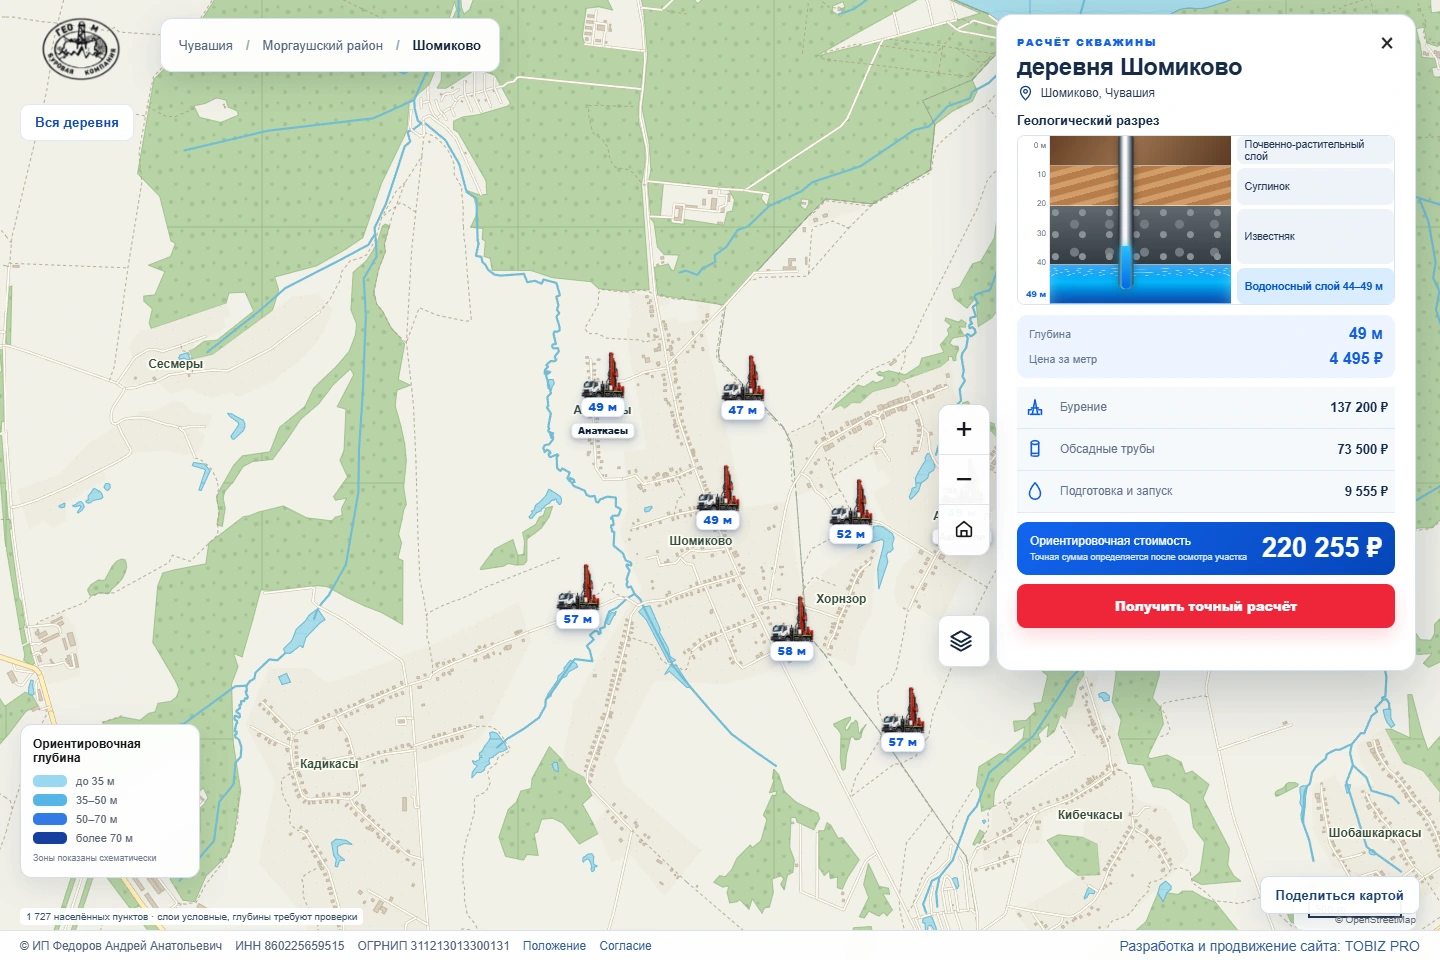
Task: Close the well calculation panel
Action: (x=1387, y=43)
